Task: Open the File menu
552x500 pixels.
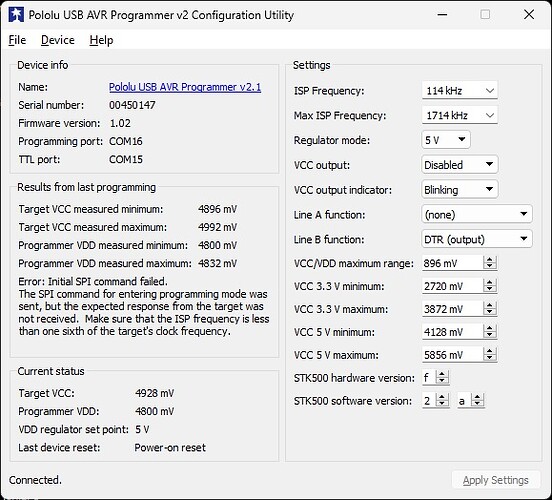Action: click(x=17, y=40)
